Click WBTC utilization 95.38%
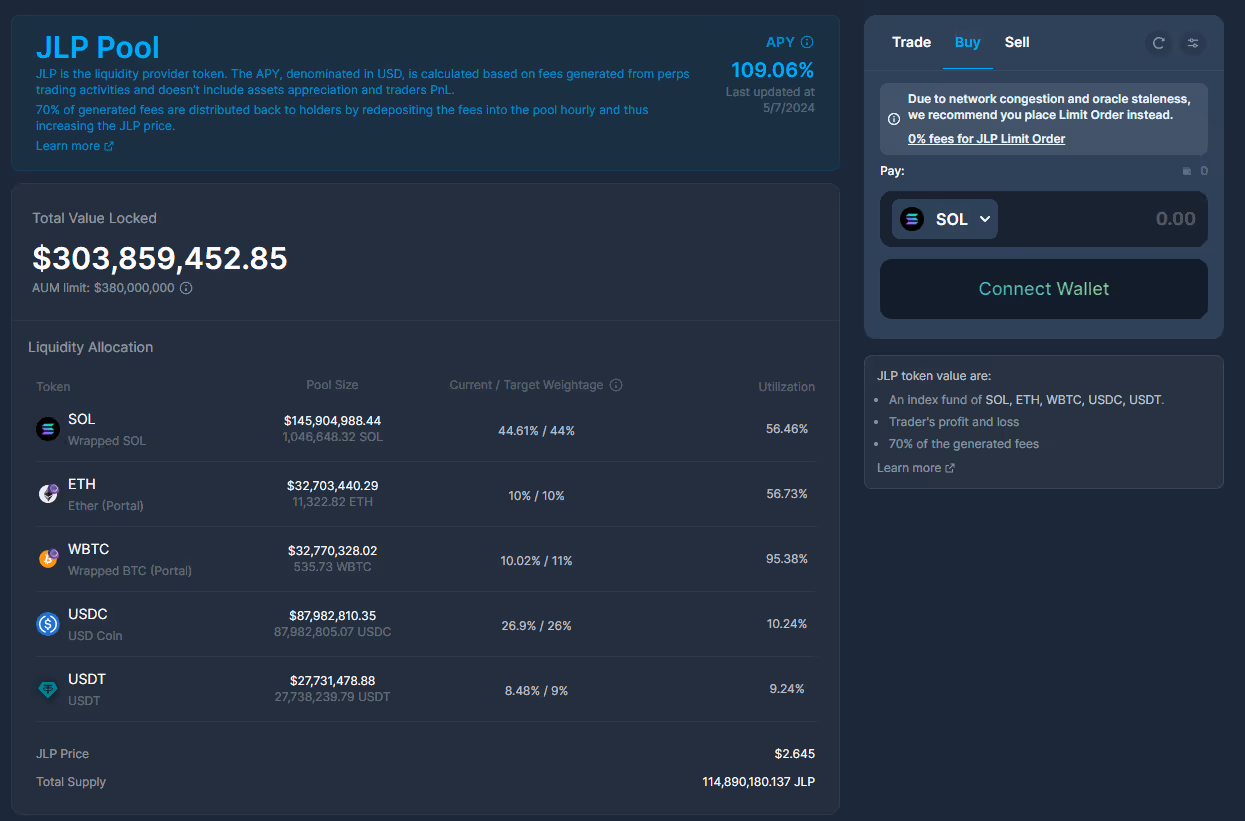1245x821 pixels. pos(787,559)
